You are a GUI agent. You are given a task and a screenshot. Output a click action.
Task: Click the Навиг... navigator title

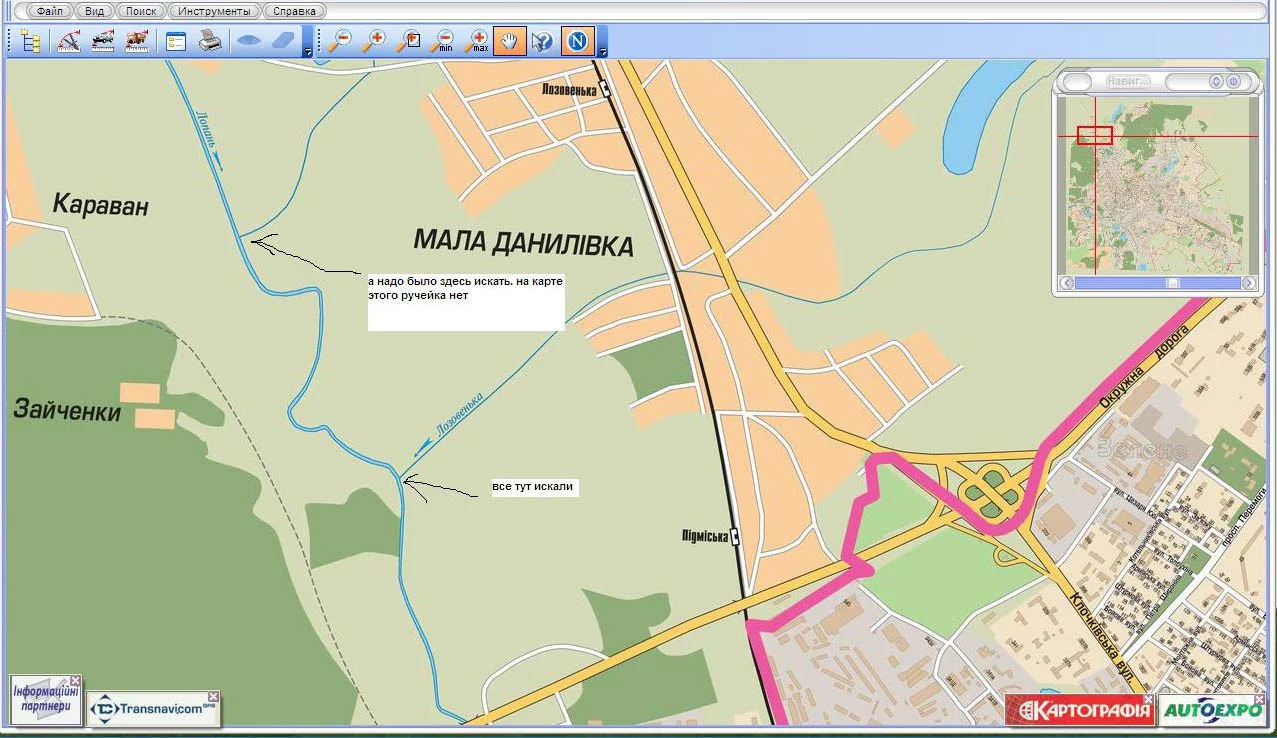tap(1129, 81)
